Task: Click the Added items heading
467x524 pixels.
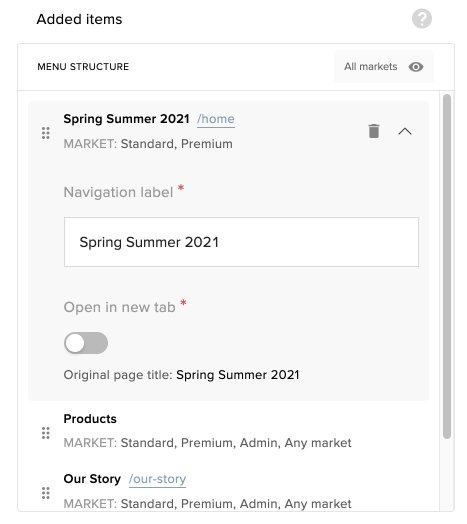Action: click(x=79, y=19)
